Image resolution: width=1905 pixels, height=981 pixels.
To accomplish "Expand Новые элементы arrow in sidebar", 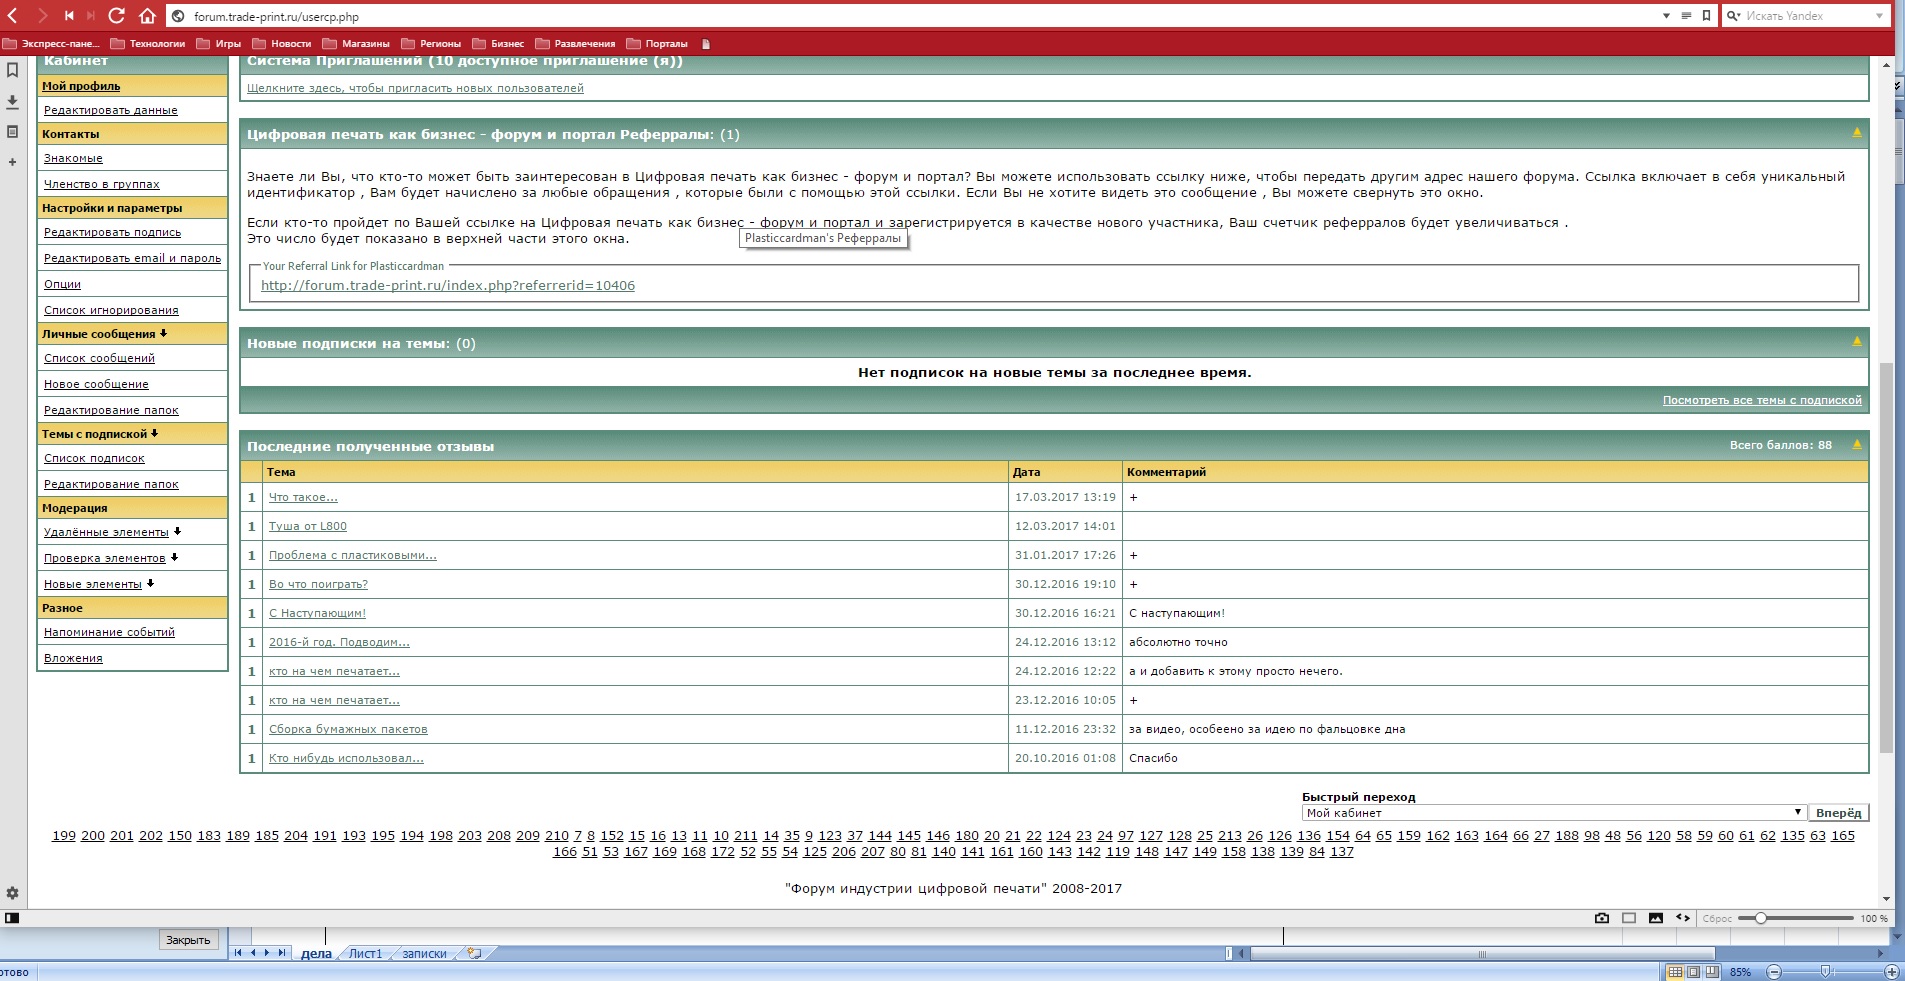I will point(150,583).
